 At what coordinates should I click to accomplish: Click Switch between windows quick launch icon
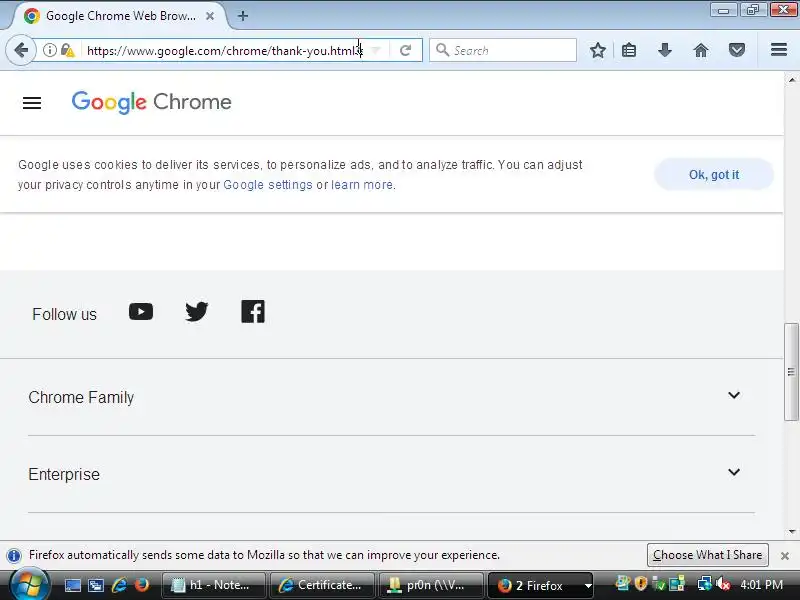[x=95, y=585]
